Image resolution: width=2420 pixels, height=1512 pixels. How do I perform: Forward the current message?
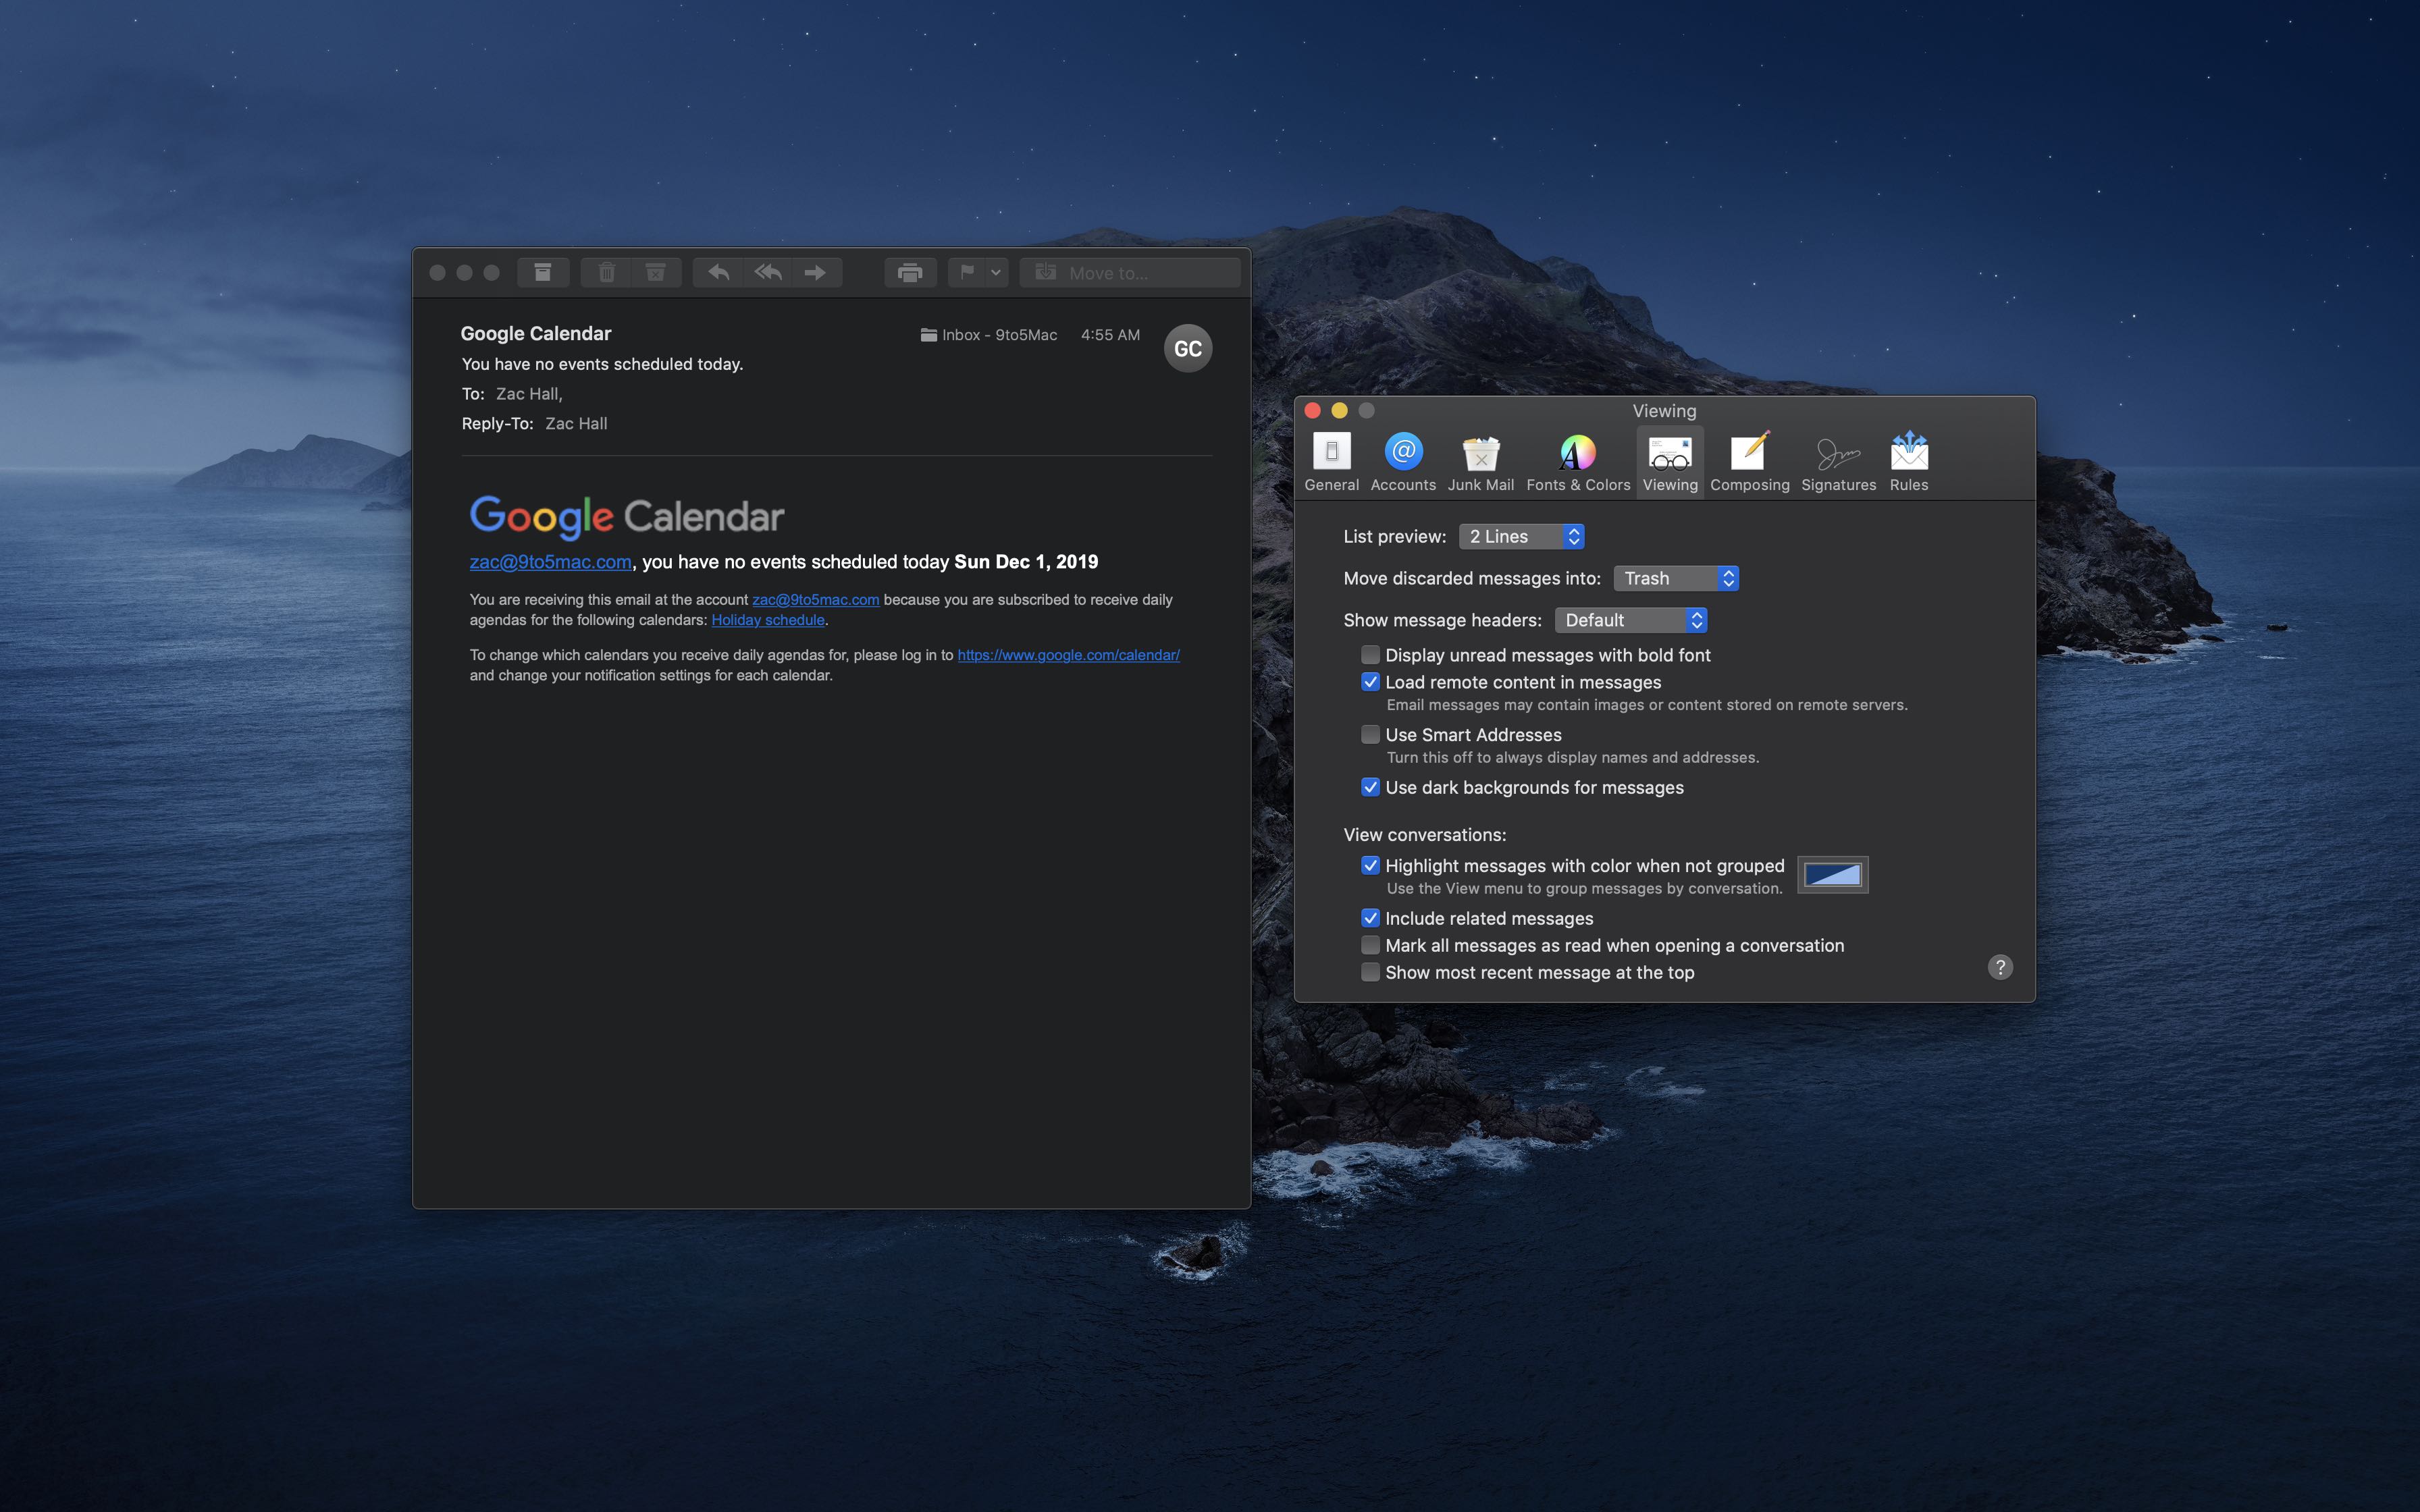[x=816, y=272]
